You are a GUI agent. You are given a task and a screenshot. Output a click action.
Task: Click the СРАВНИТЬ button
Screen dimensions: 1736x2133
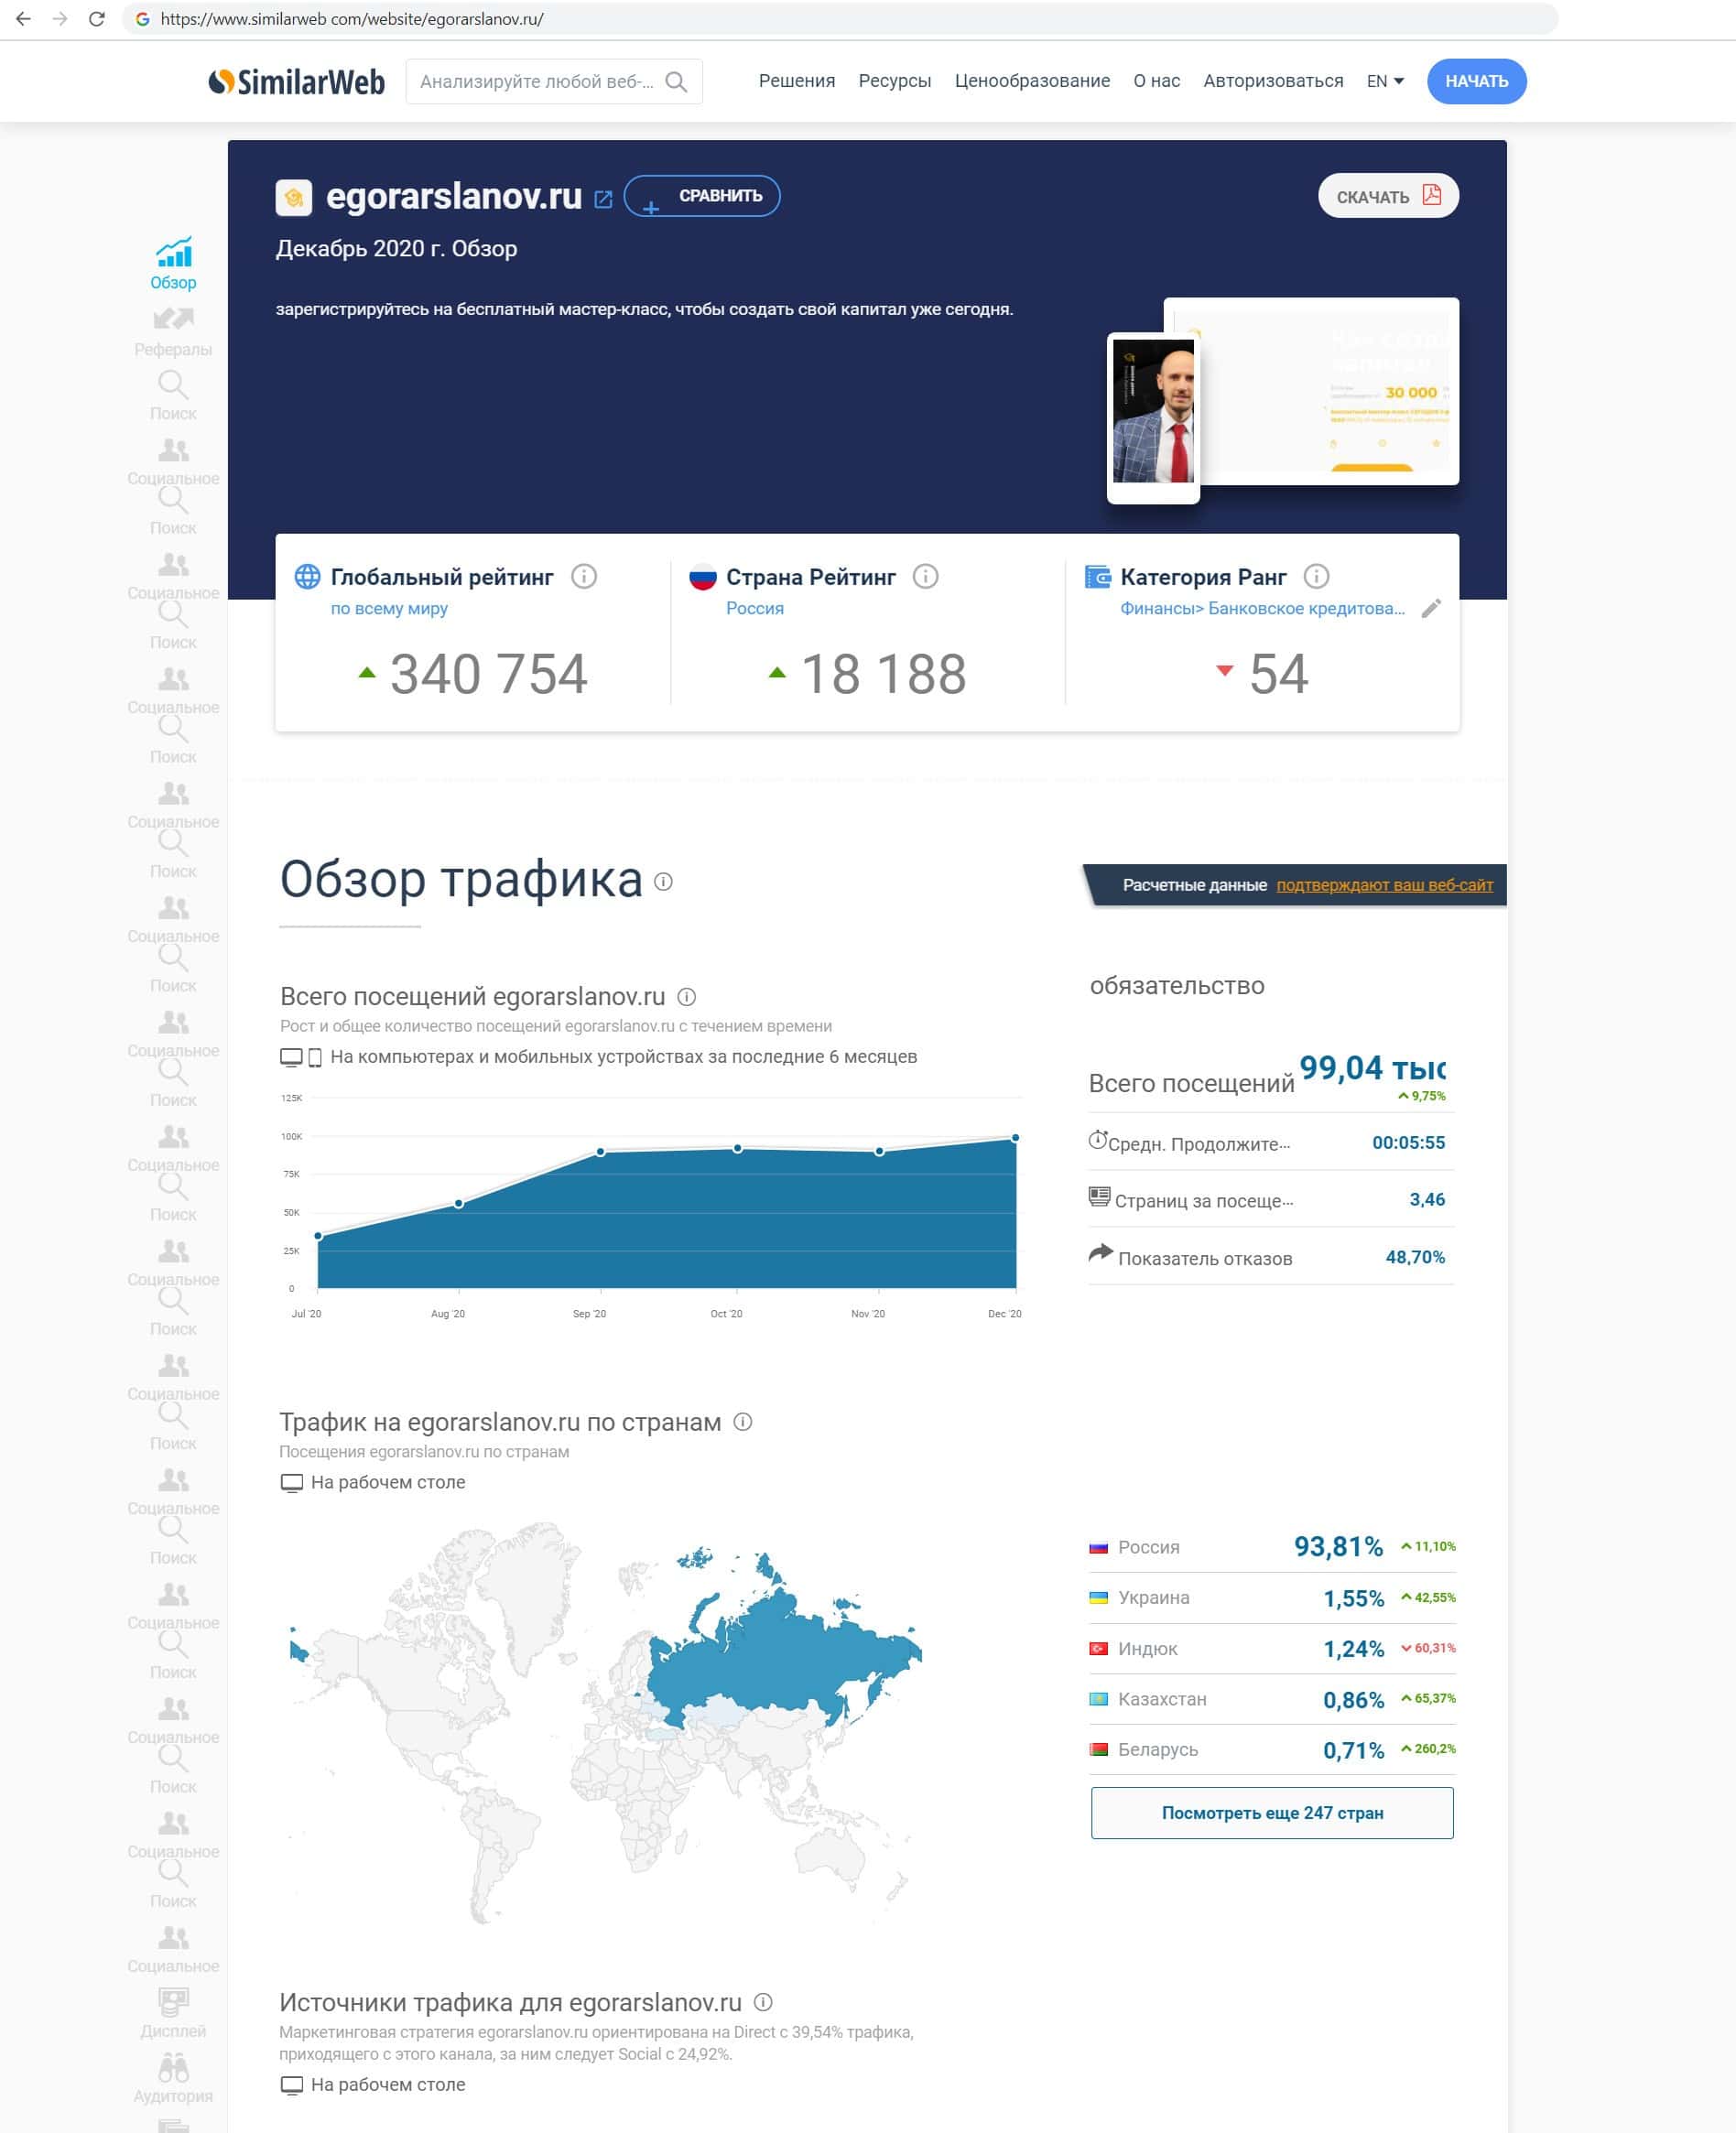pos(702,196)
